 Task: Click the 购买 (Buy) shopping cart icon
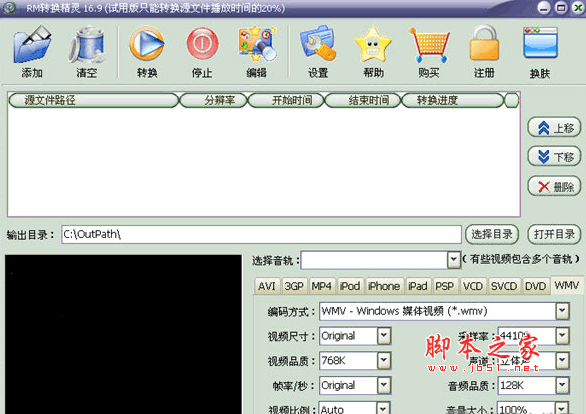point(429,45)
